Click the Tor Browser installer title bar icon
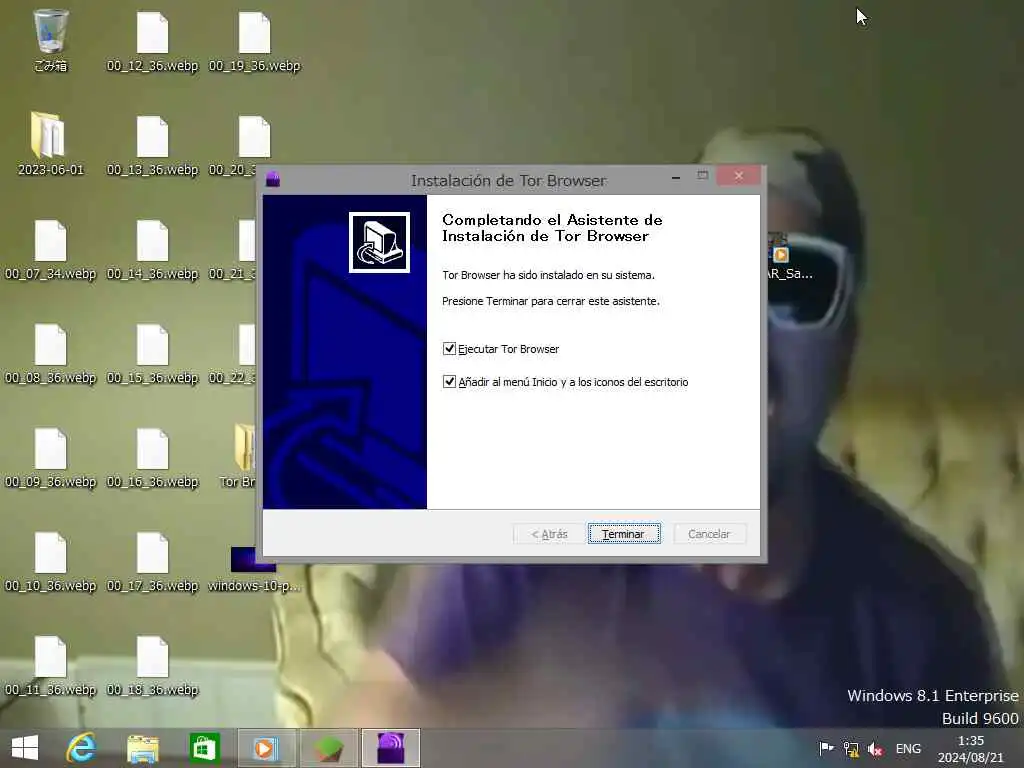 (273, 179)
